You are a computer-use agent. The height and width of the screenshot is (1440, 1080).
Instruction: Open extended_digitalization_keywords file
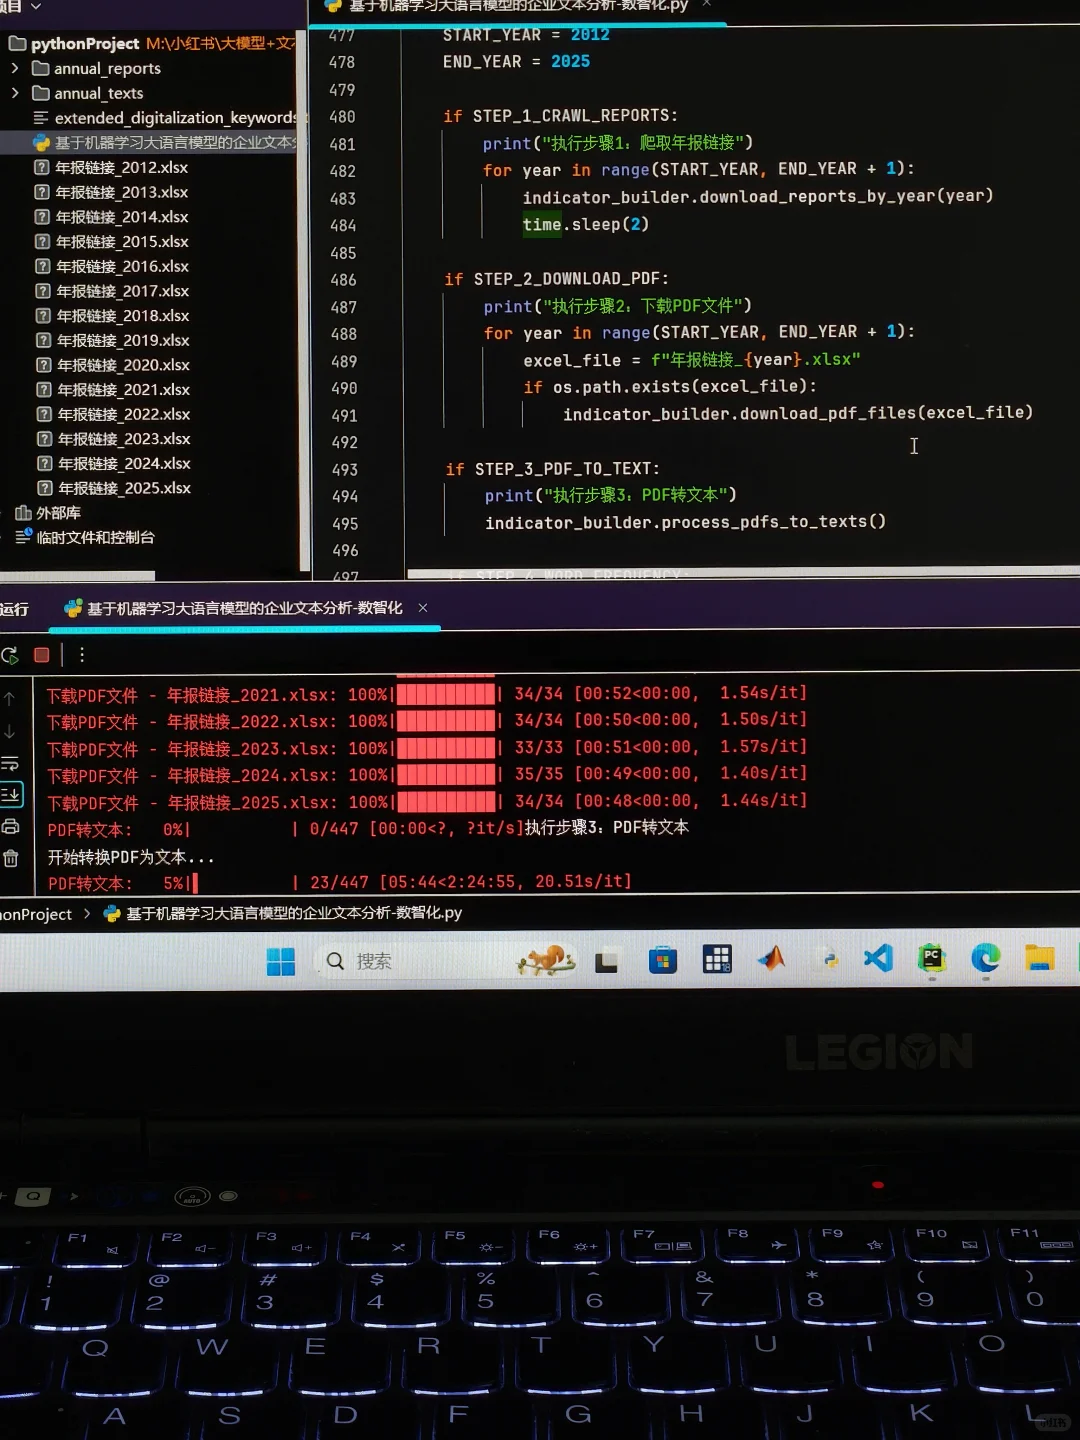coord(165,118)
